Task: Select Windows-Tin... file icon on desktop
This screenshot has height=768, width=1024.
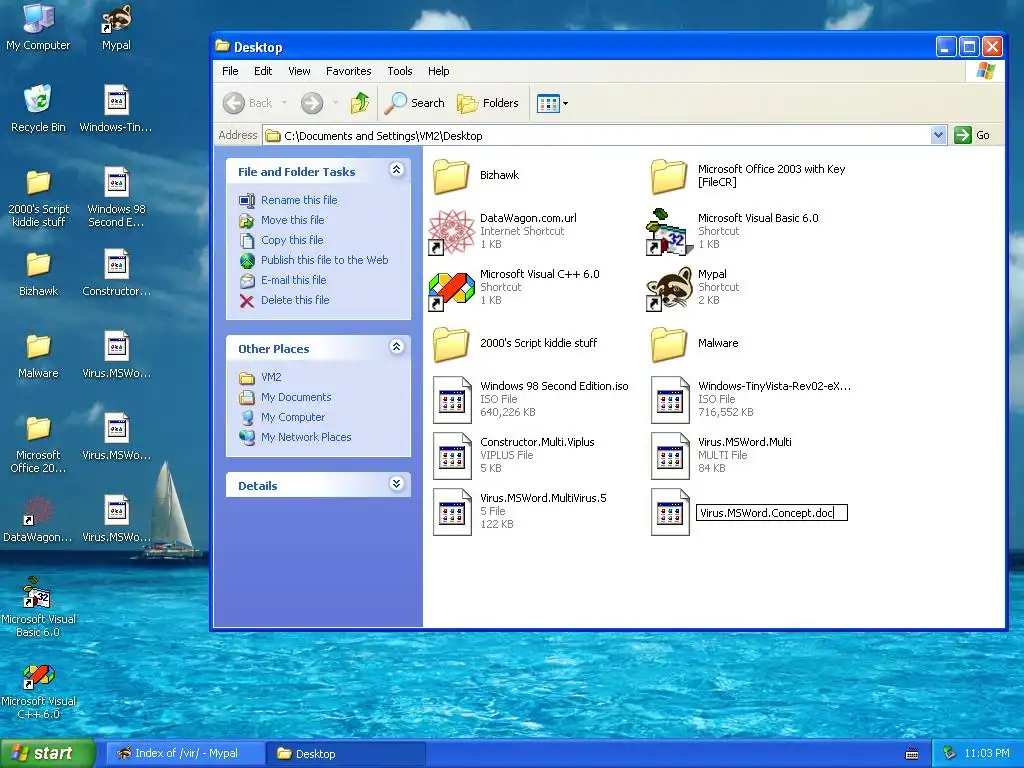Action: click(116, 109)
